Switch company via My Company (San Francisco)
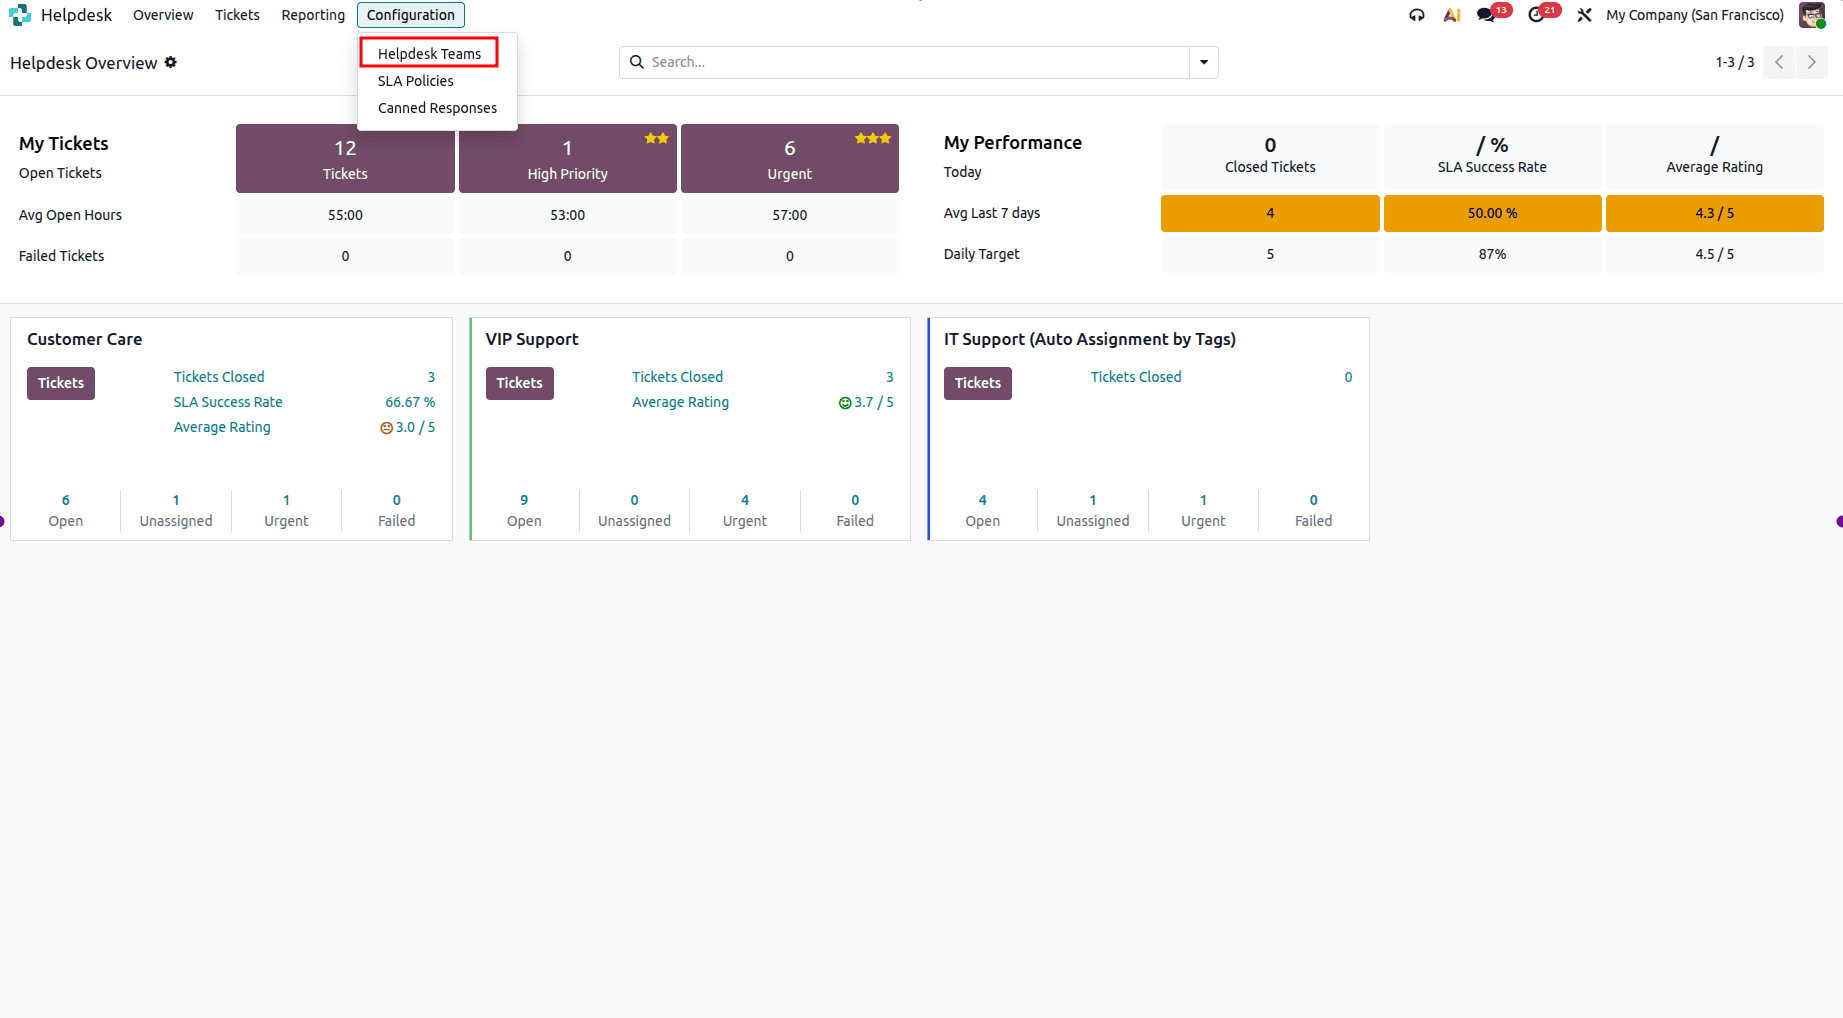This screenshot has width=1843, height=1018. click(1695, 15)
